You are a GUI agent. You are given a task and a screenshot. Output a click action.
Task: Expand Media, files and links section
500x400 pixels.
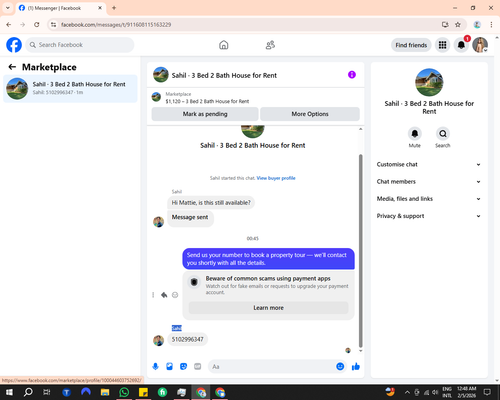click(x=429, y=199)
